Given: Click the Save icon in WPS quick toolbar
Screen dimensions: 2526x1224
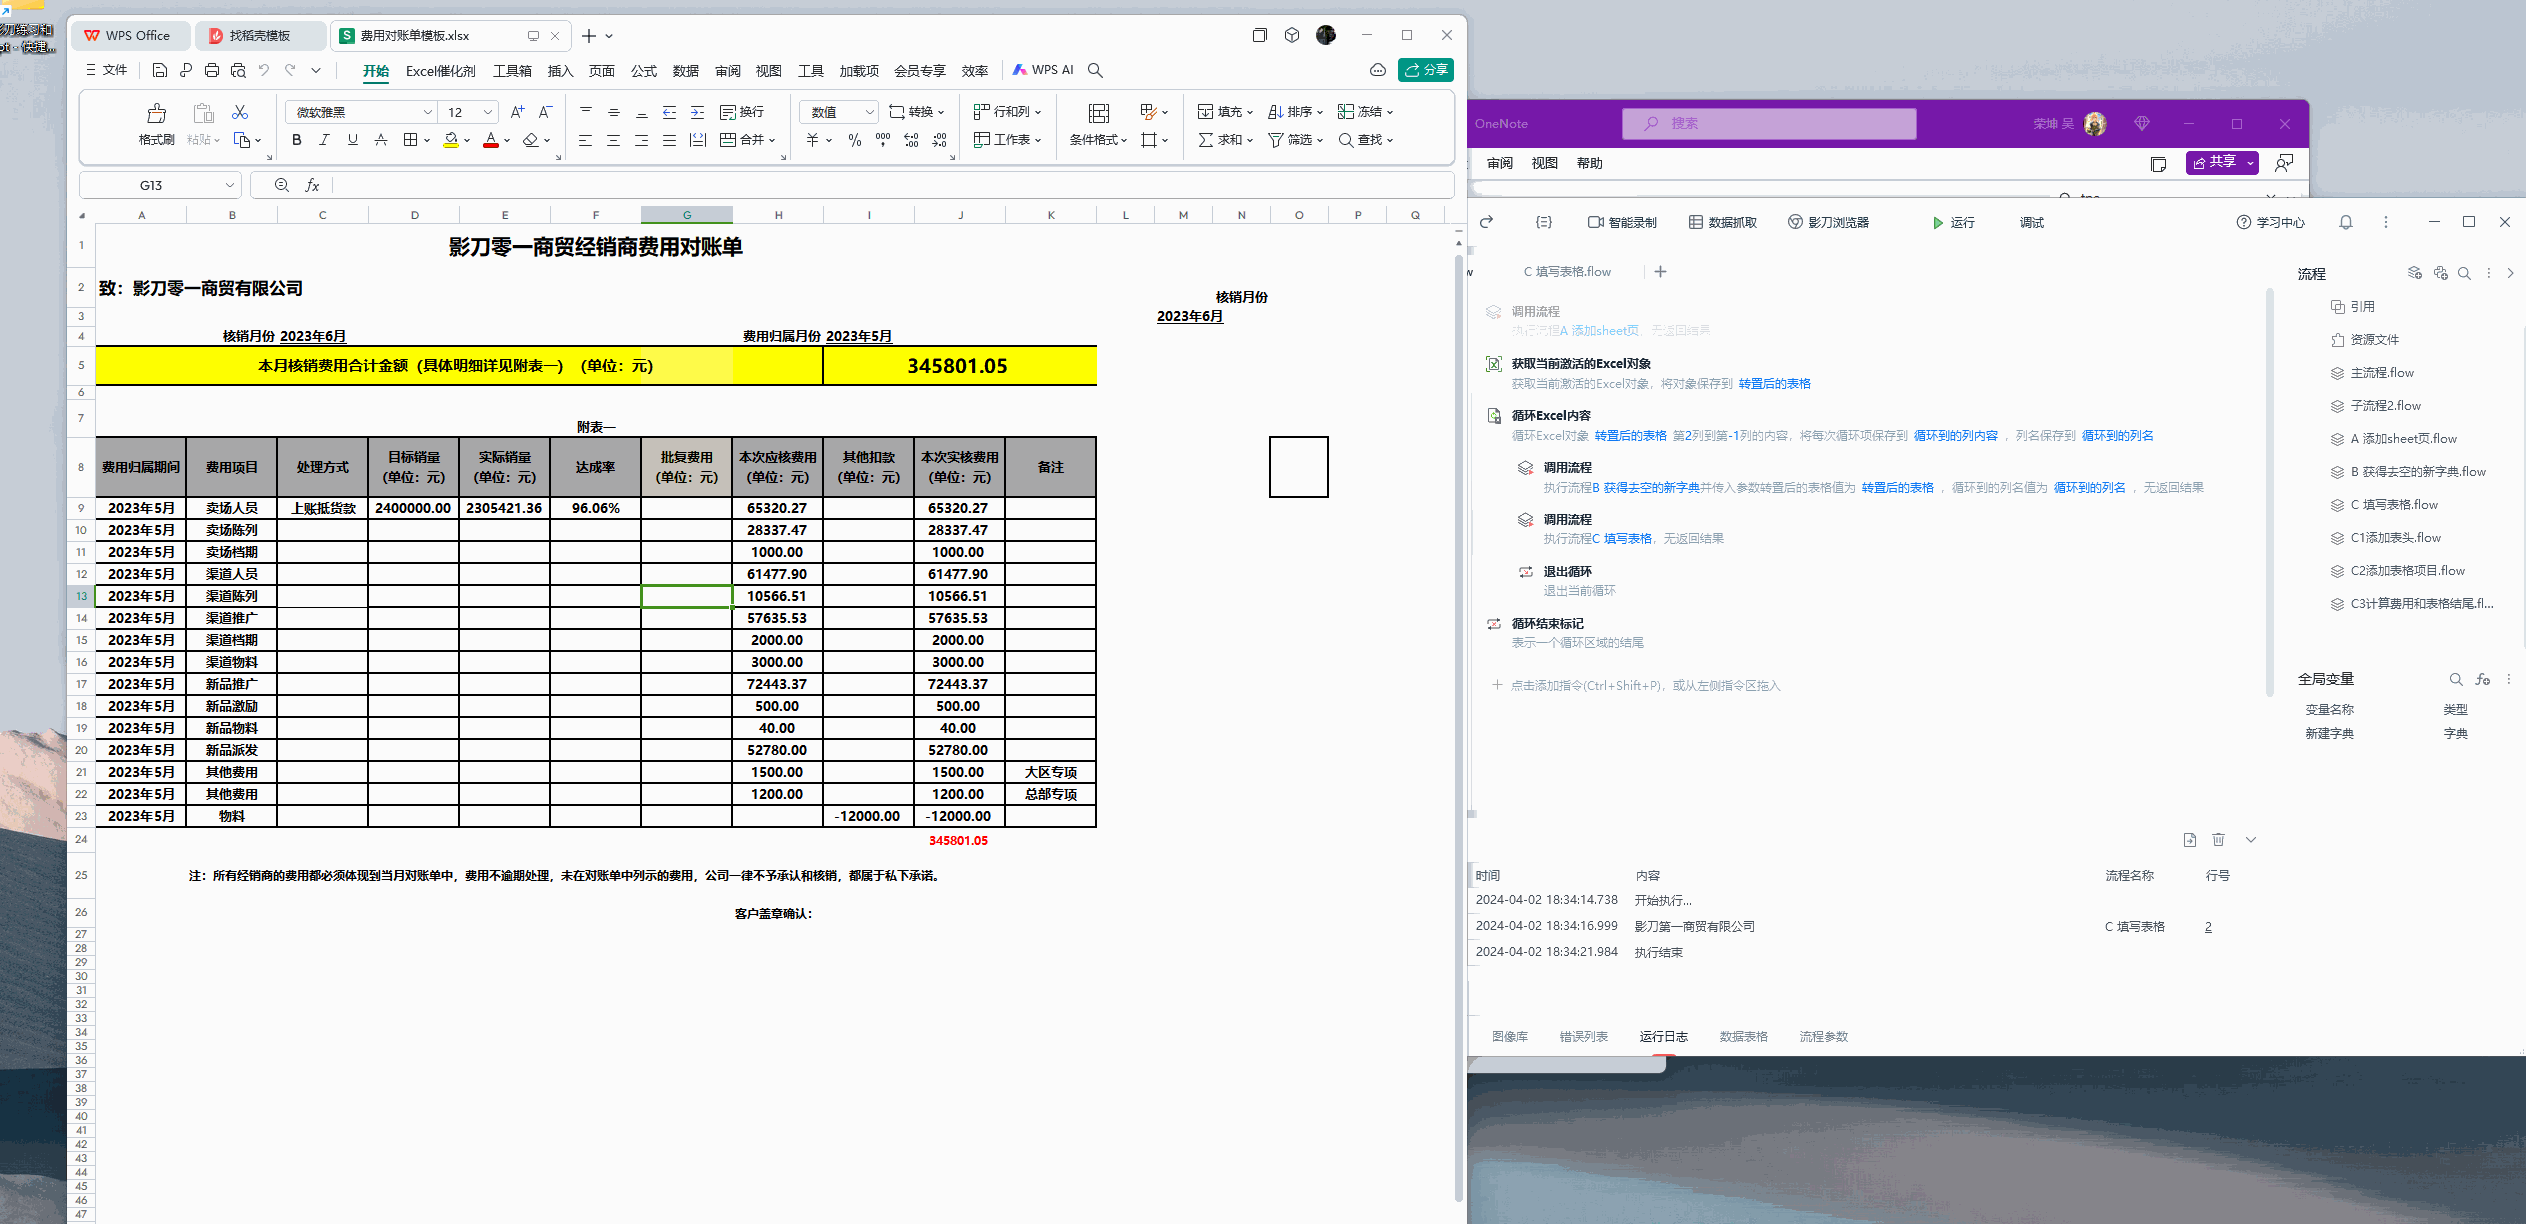Looking at the screenshot, I should tap(160, 70).
